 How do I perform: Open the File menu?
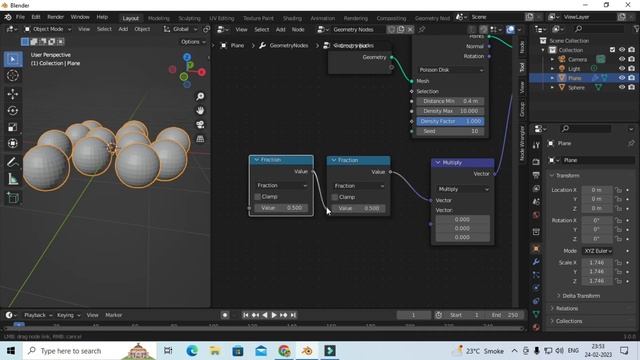click(20, 17)
